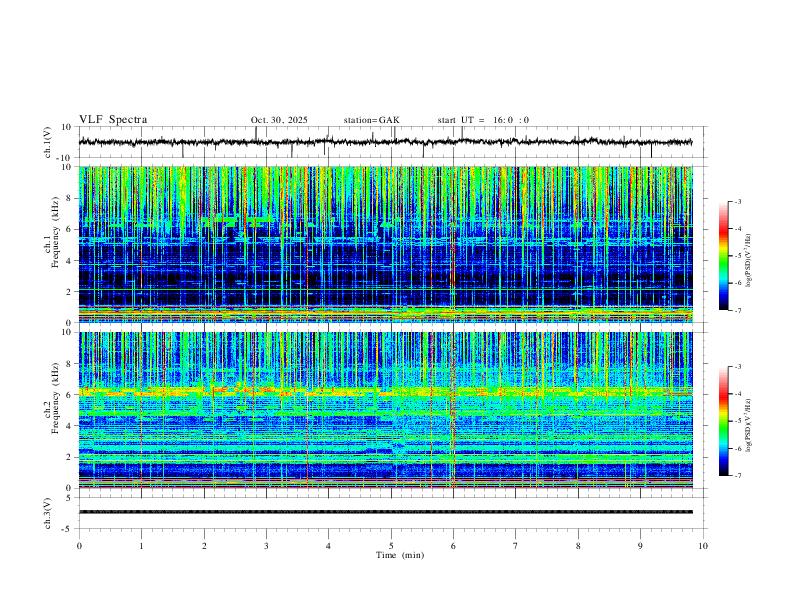The image size is (792, 612).
Task: Click time axis tick label '5'
Action: click(x=391, y=546)
